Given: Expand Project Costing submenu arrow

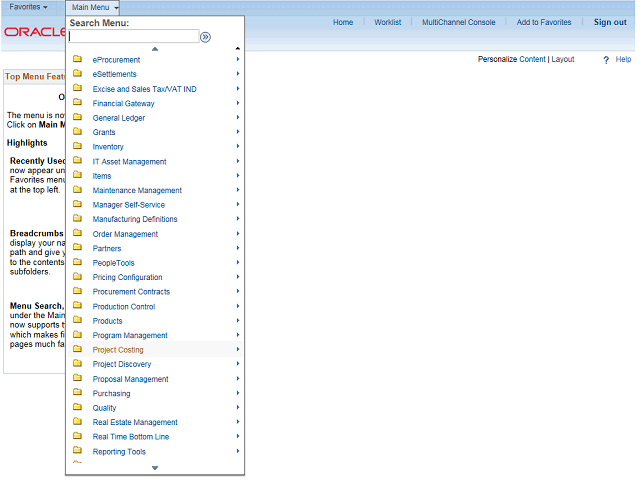Looking at the screenshot, I should [x=238, y=349].
